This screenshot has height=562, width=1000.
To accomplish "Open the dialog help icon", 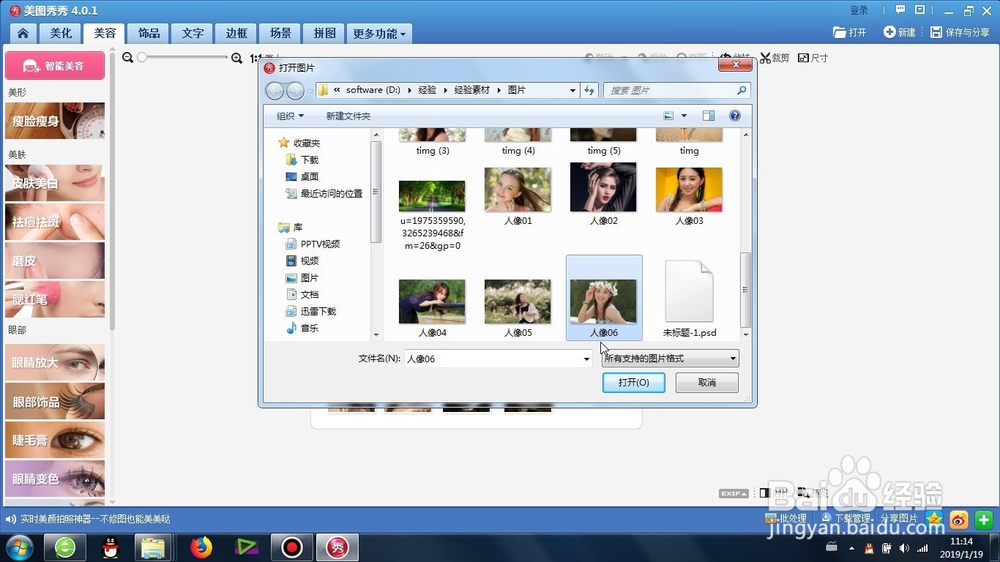I will click(x=735, y=115).
